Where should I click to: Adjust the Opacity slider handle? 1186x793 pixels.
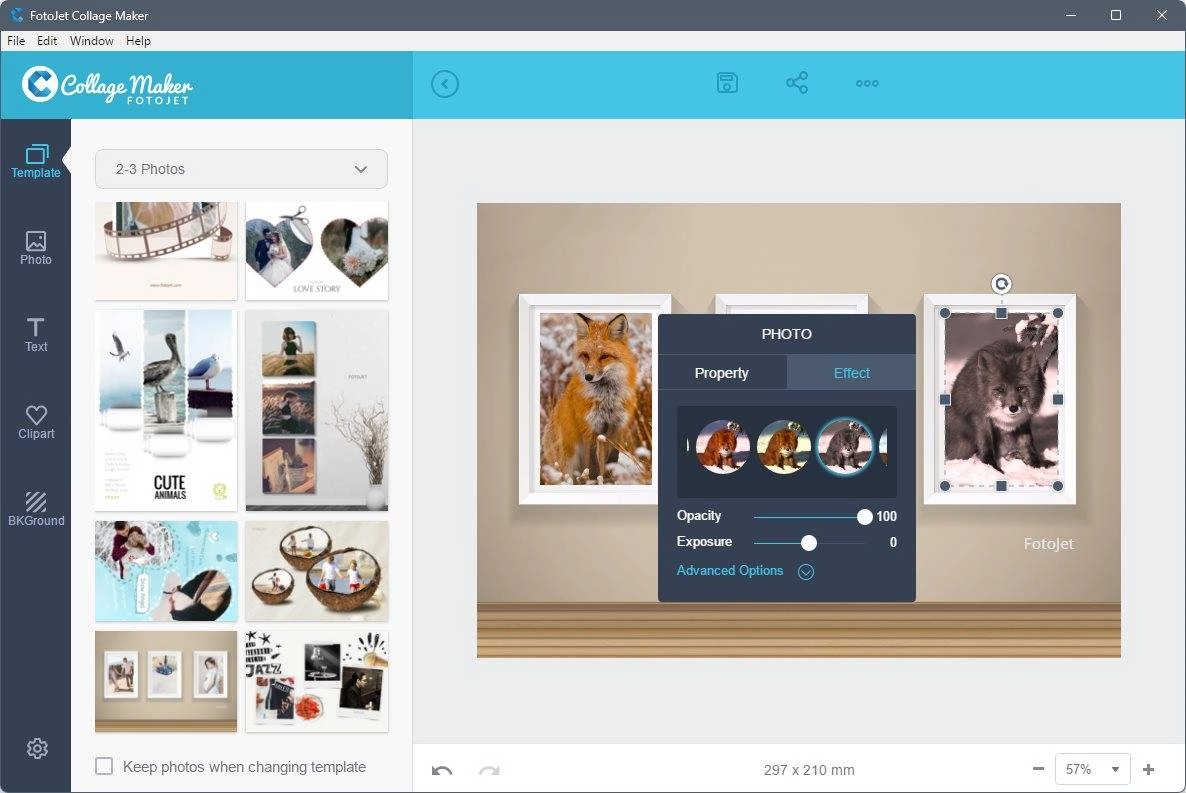pyautogui.click(x=865, y=517)
